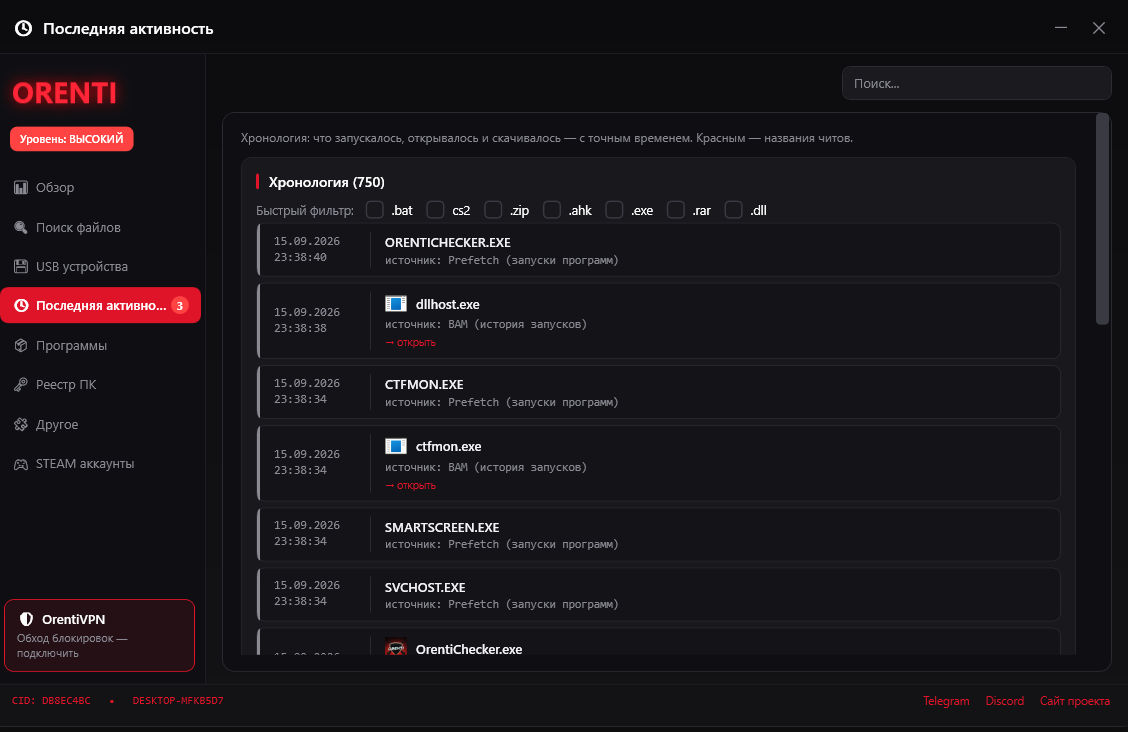This screenshot has width=1128, height=732.
Task: Open the Обзор section
Action: pos(101,188)
